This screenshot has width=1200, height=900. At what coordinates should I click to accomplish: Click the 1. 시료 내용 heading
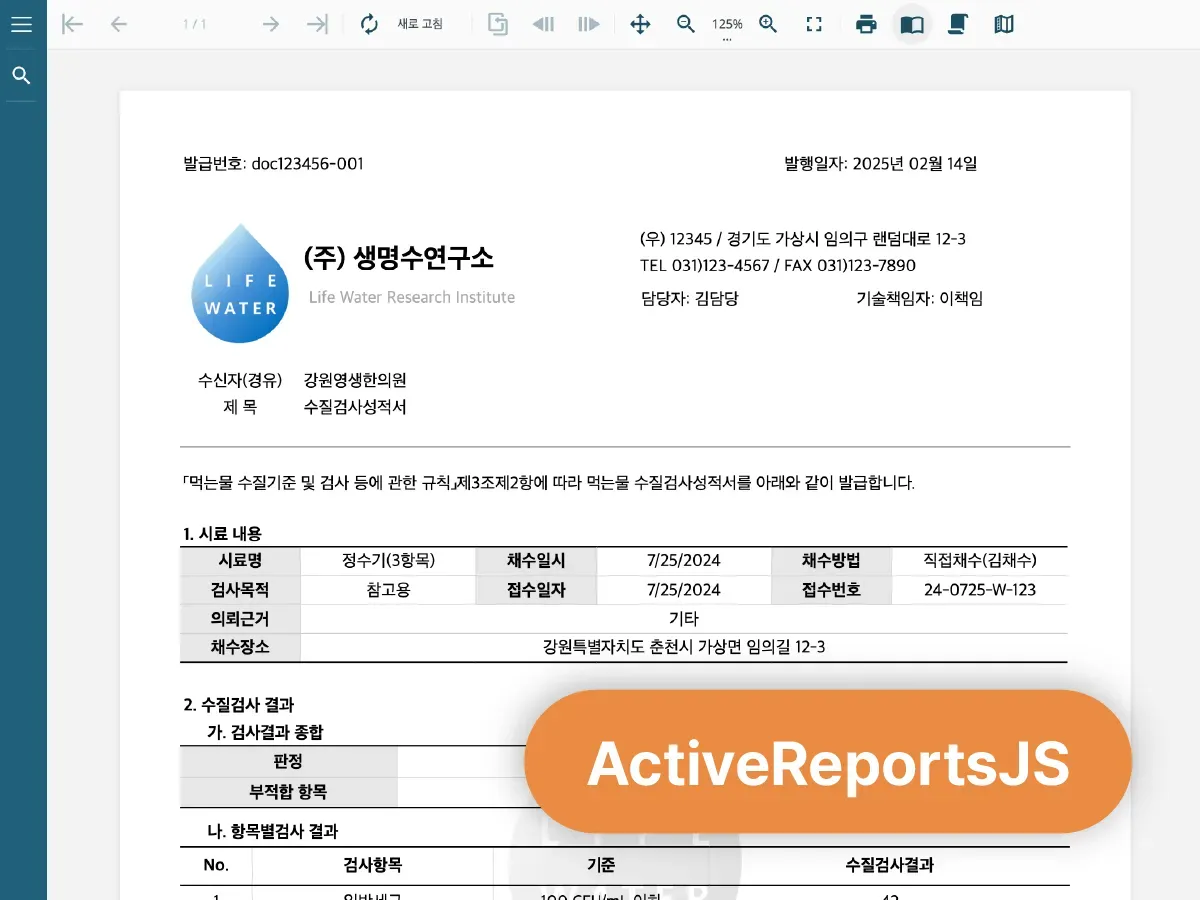click(223, 534)
